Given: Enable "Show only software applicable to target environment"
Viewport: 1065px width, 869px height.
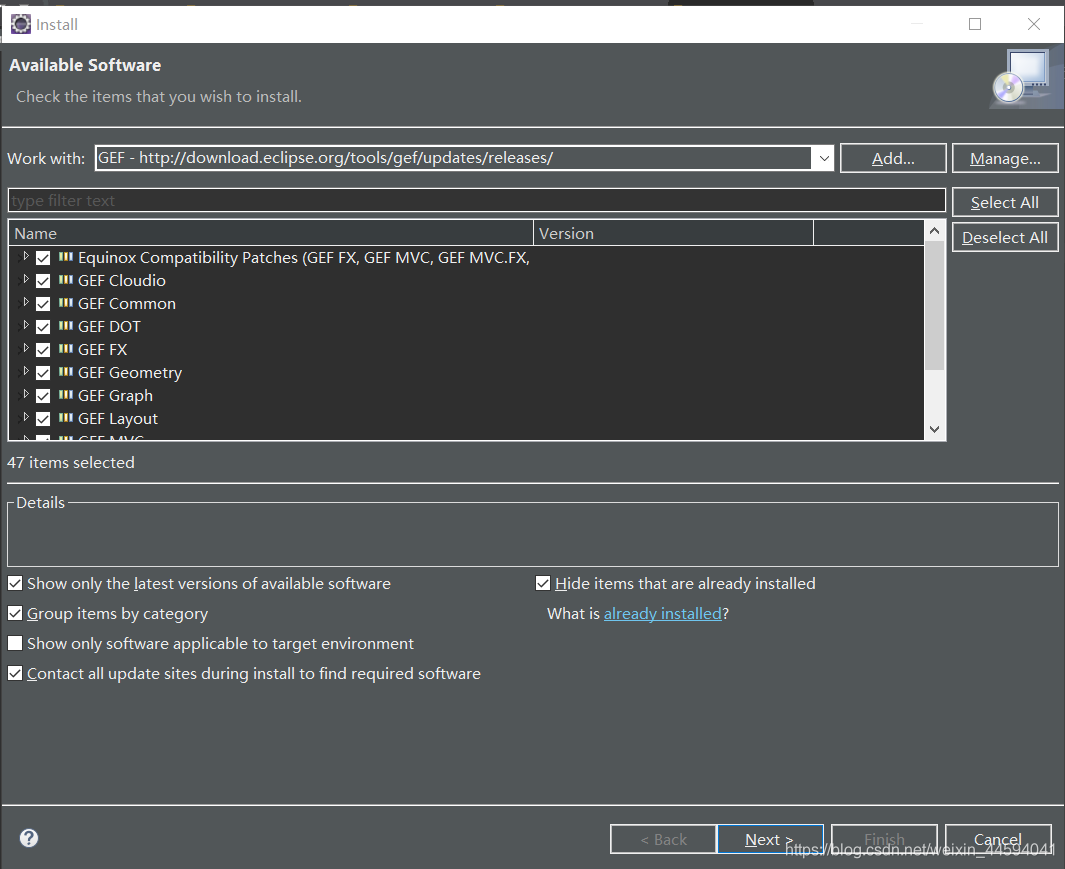Looking at the screenshot, I should click(14, 643).
